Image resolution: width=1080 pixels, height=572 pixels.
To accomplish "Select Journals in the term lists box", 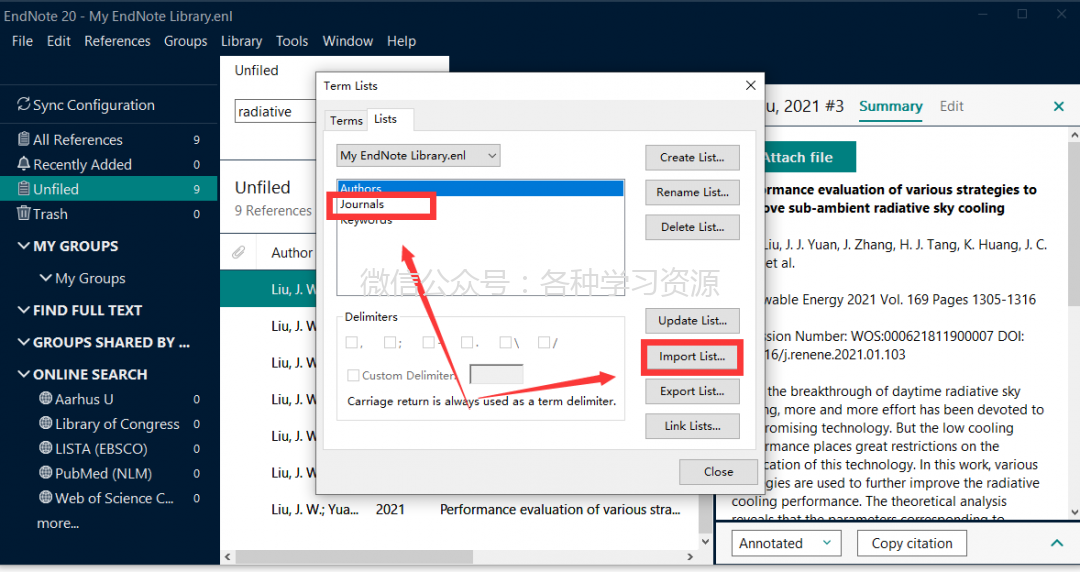I will point(480,204).
